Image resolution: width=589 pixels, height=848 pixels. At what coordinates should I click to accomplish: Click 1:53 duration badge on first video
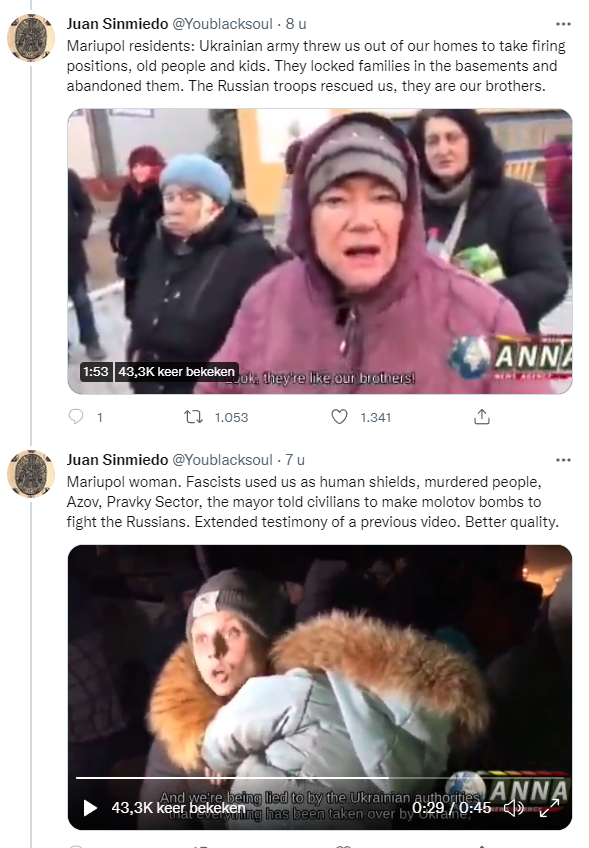pyautogui.click(x=96, y=372)
